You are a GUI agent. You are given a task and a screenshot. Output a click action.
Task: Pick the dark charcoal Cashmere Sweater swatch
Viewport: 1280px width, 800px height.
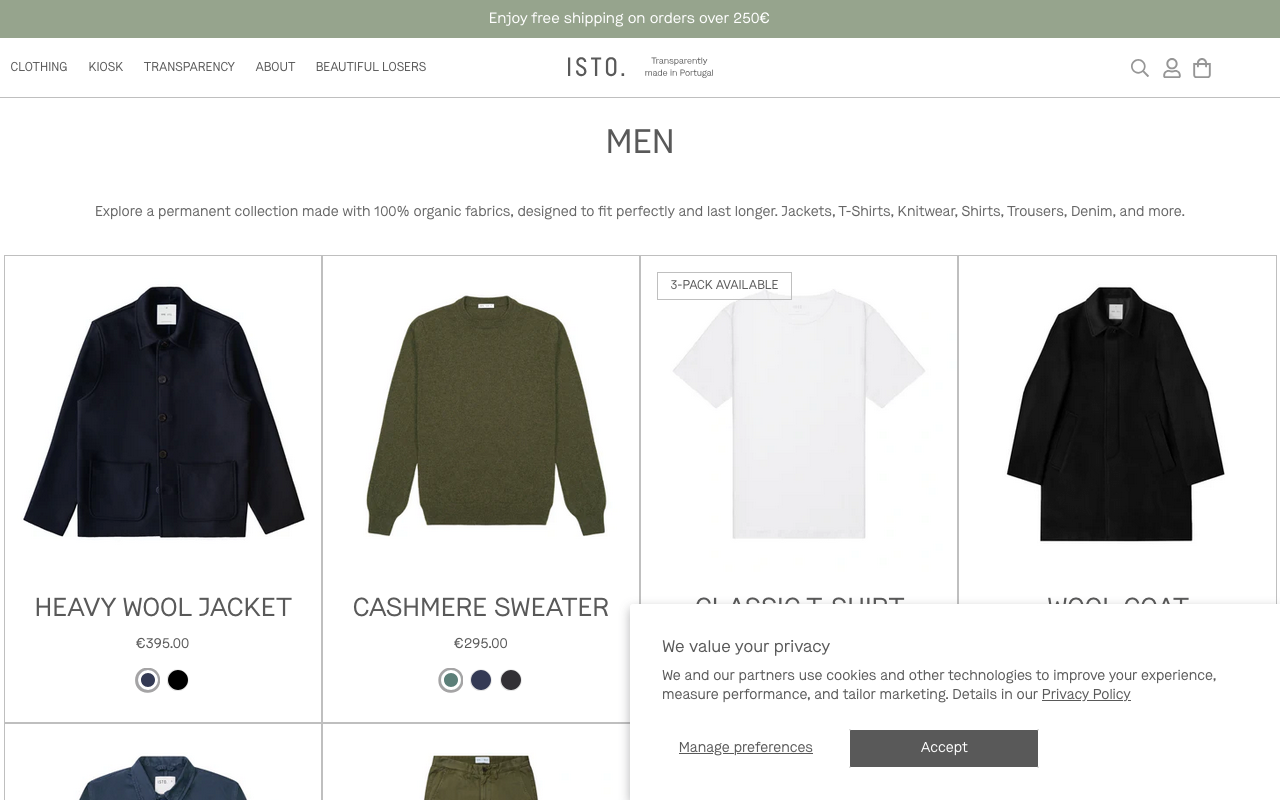[511, 680]
